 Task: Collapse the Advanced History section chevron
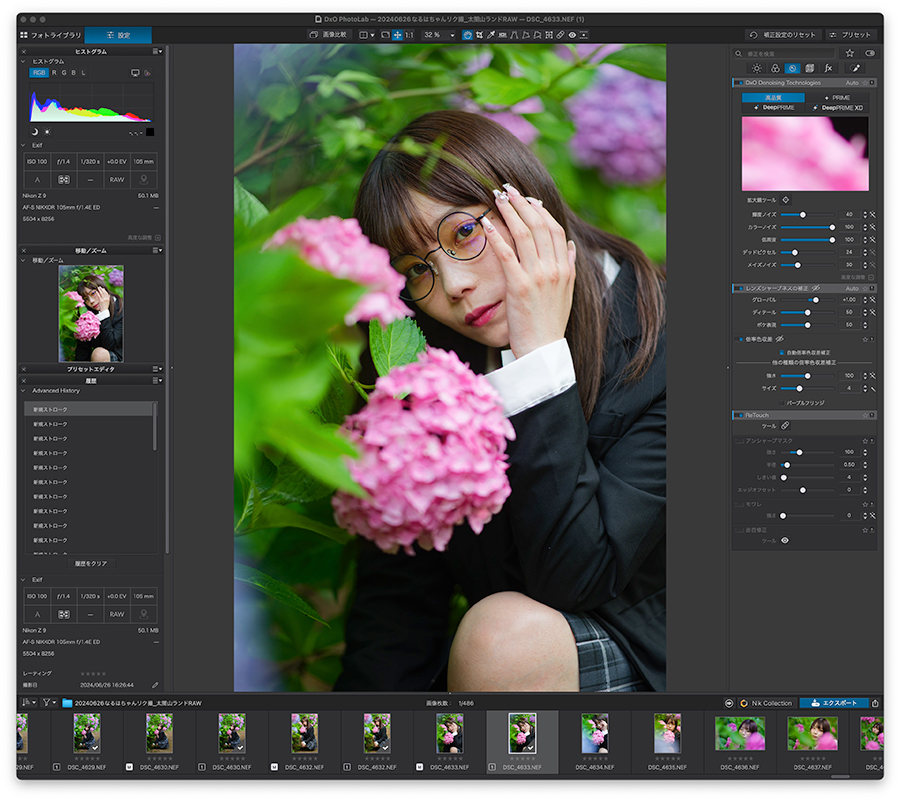(24, 391)
